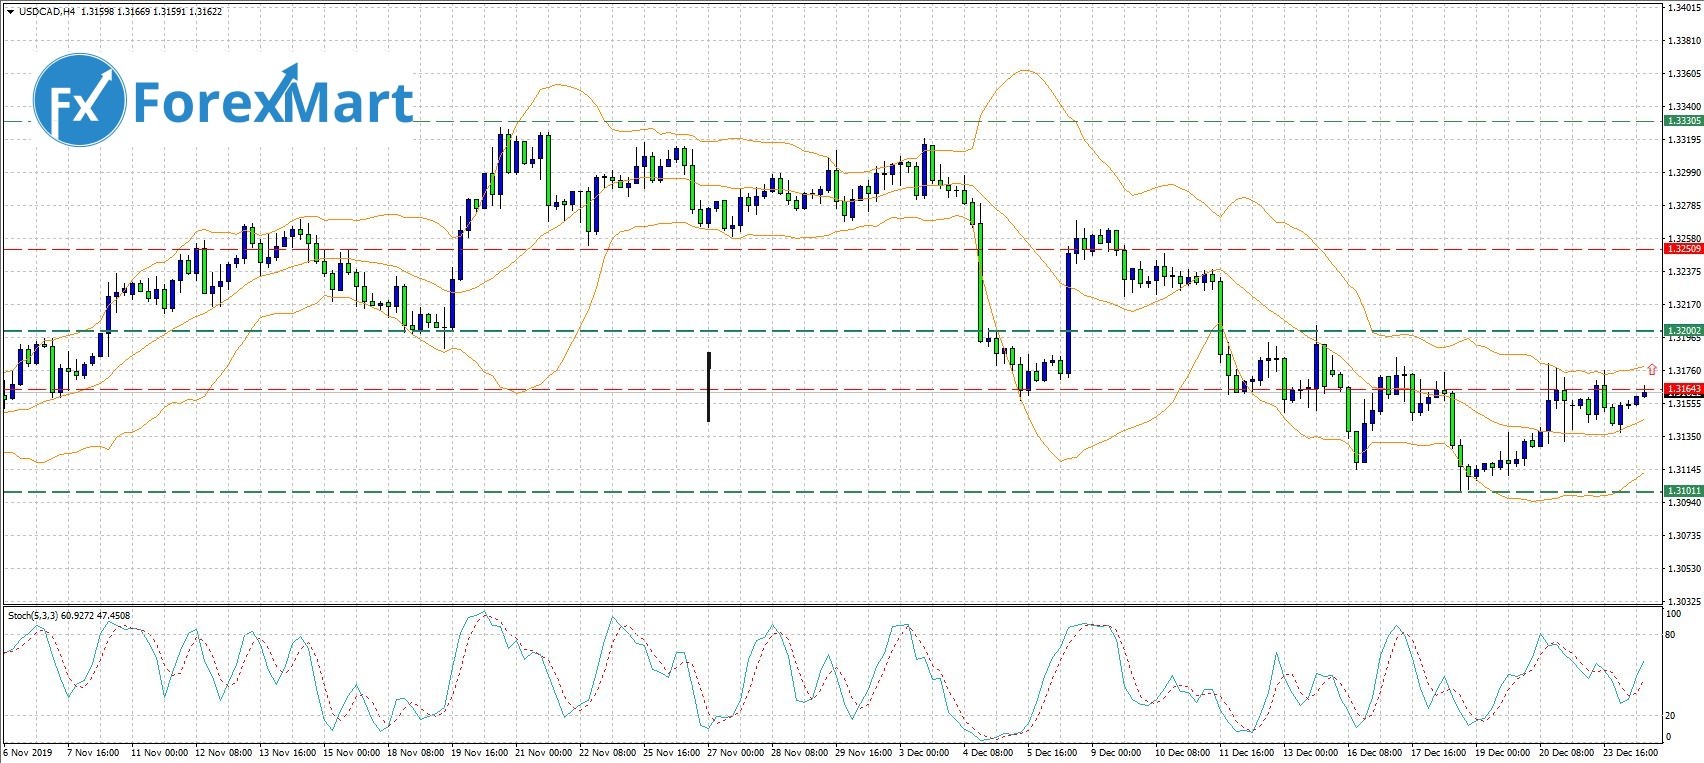Click the 1.30325 bottom price scale value
Screen dimensions: 1704x763
coord(1684,601)
